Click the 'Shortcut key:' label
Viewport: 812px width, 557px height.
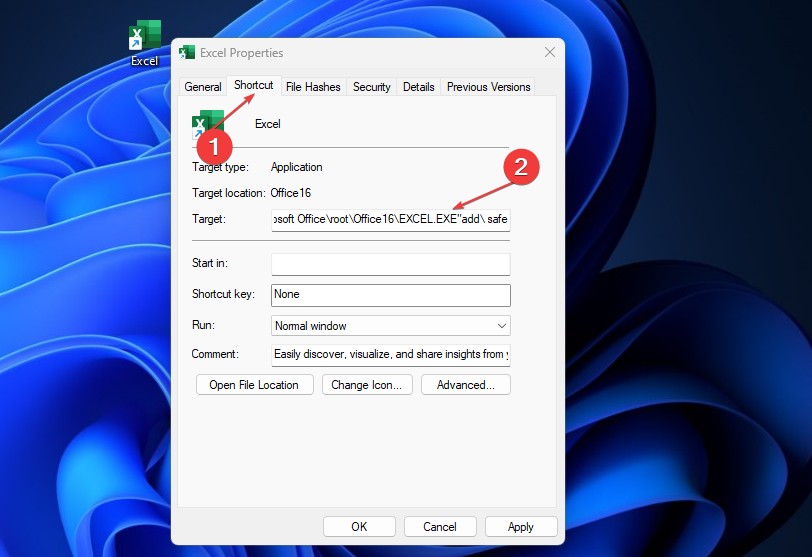pyautogui.click(x=223, y=294)
